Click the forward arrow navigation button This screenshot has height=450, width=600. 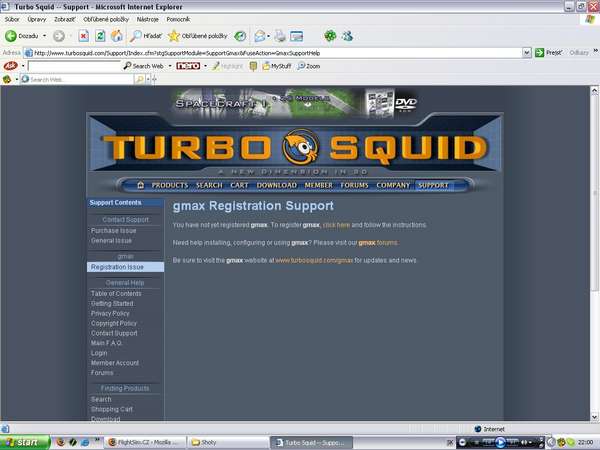(x=59, y=36)
